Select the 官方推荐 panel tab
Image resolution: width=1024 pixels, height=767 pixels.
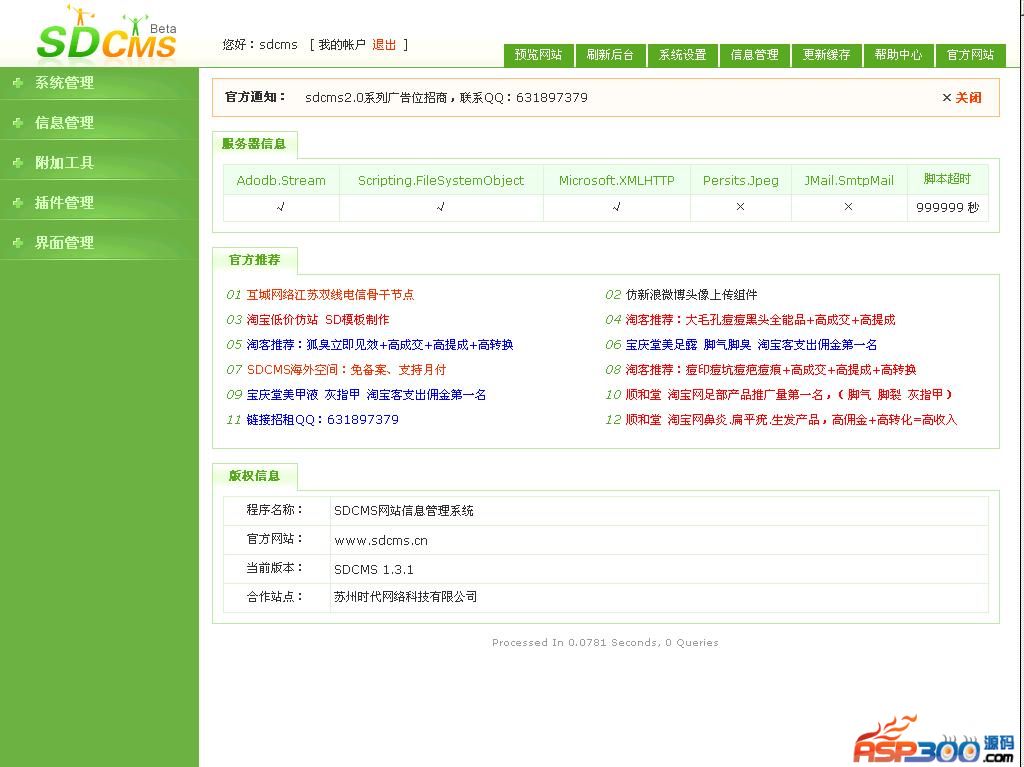tap(254, 260)
